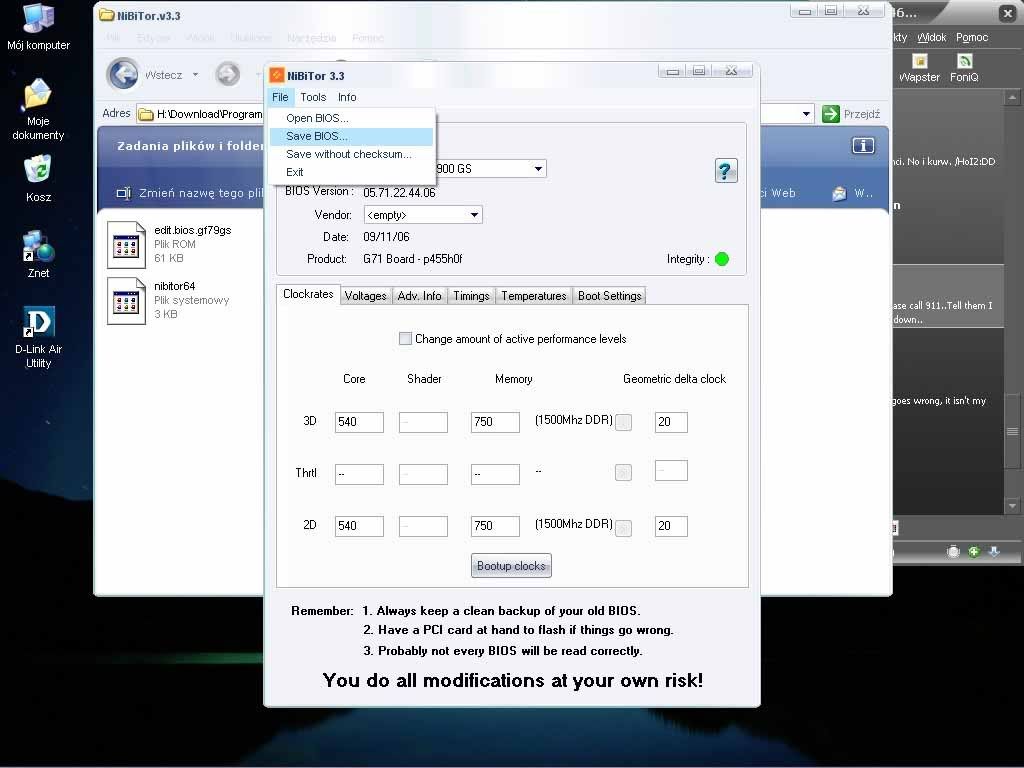This screenshot has width=1024, height=768.
Task: Click the 2D Shader clock field
Action: click(423, 526)
